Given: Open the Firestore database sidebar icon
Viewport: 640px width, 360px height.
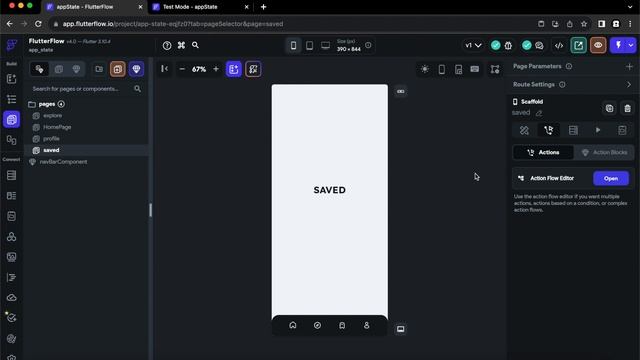Looking at the screenshot, I should [x=11, y=176].
